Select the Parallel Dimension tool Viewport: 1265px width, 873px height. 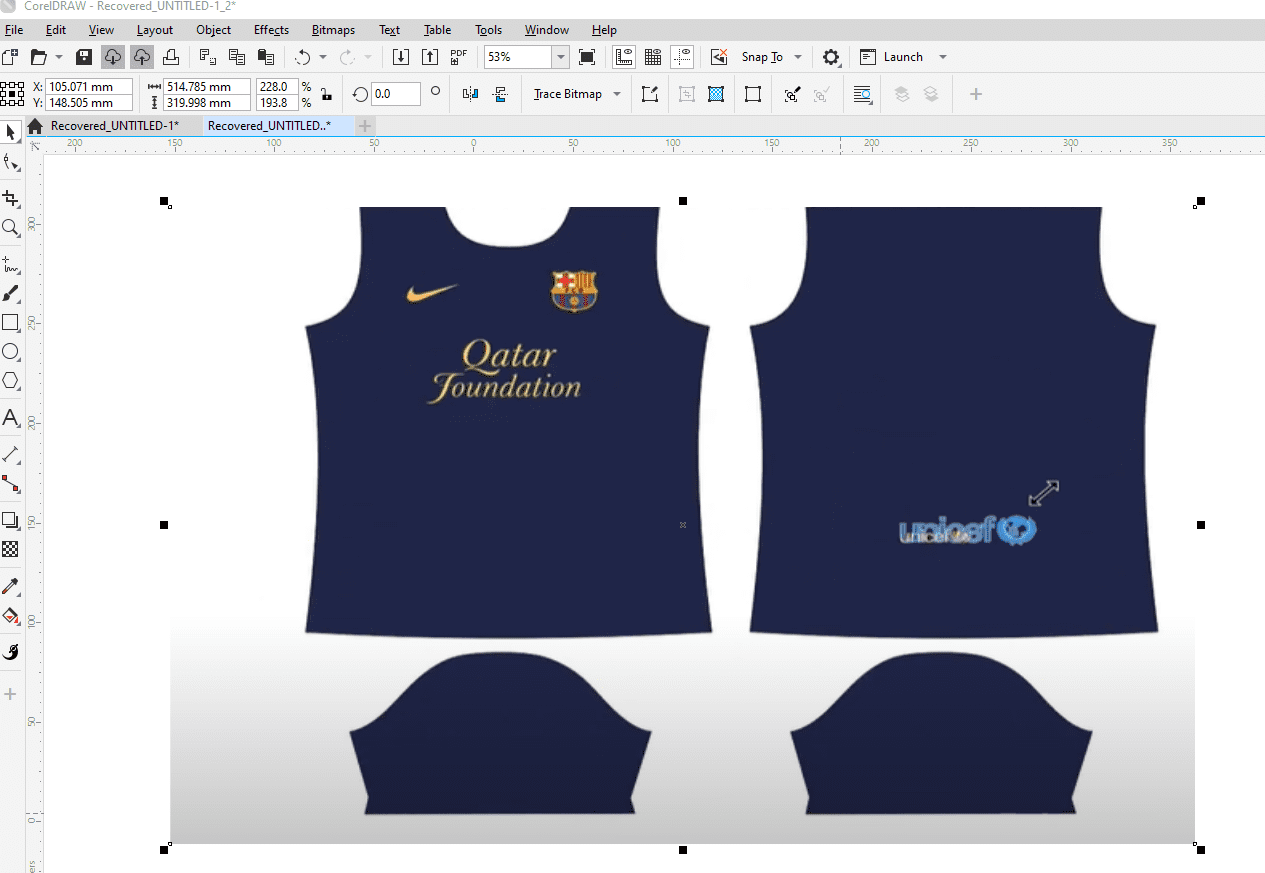(11, 454)
